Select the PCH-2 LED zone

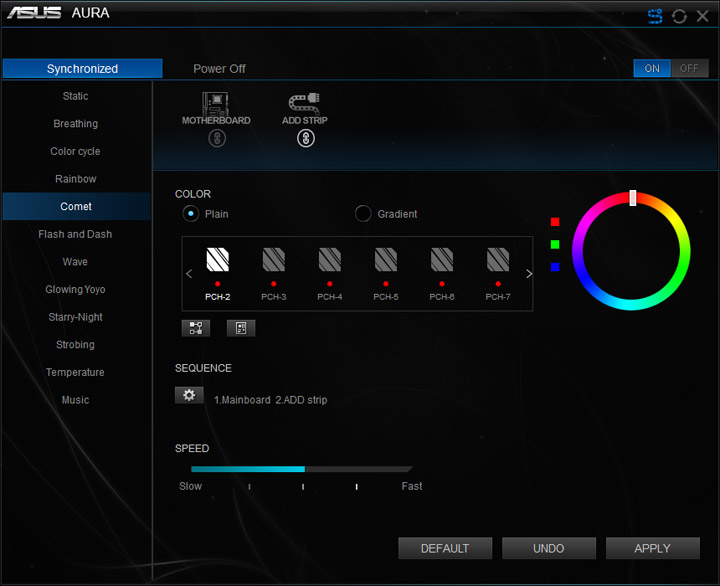(218, 274)
